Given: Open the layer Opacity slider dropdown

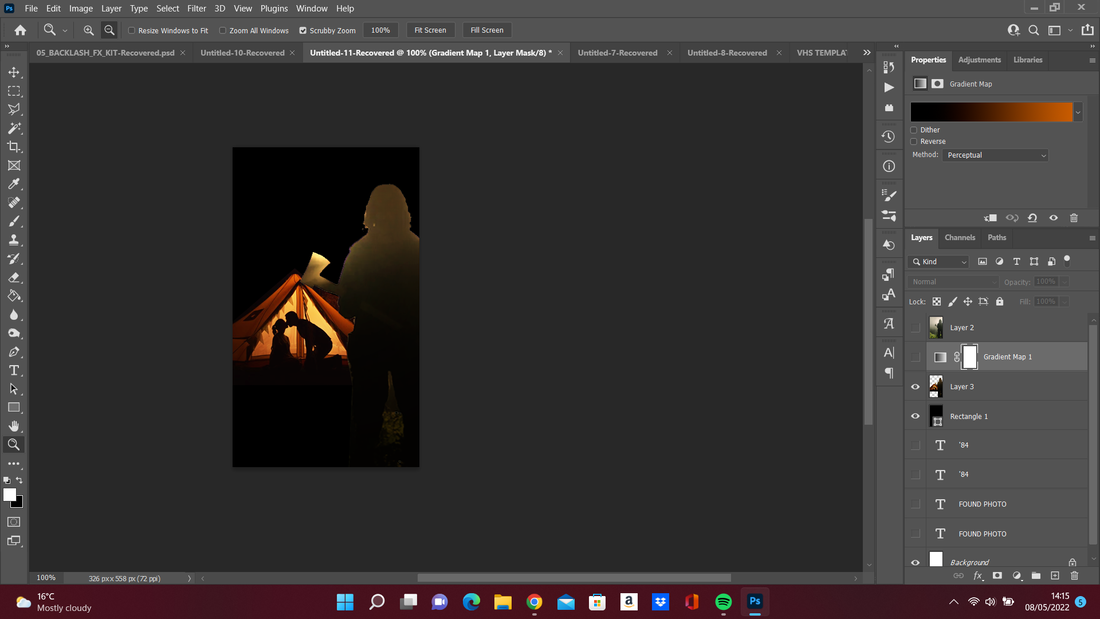Looking at the screenshot, I should click(x=1064, y=282).
